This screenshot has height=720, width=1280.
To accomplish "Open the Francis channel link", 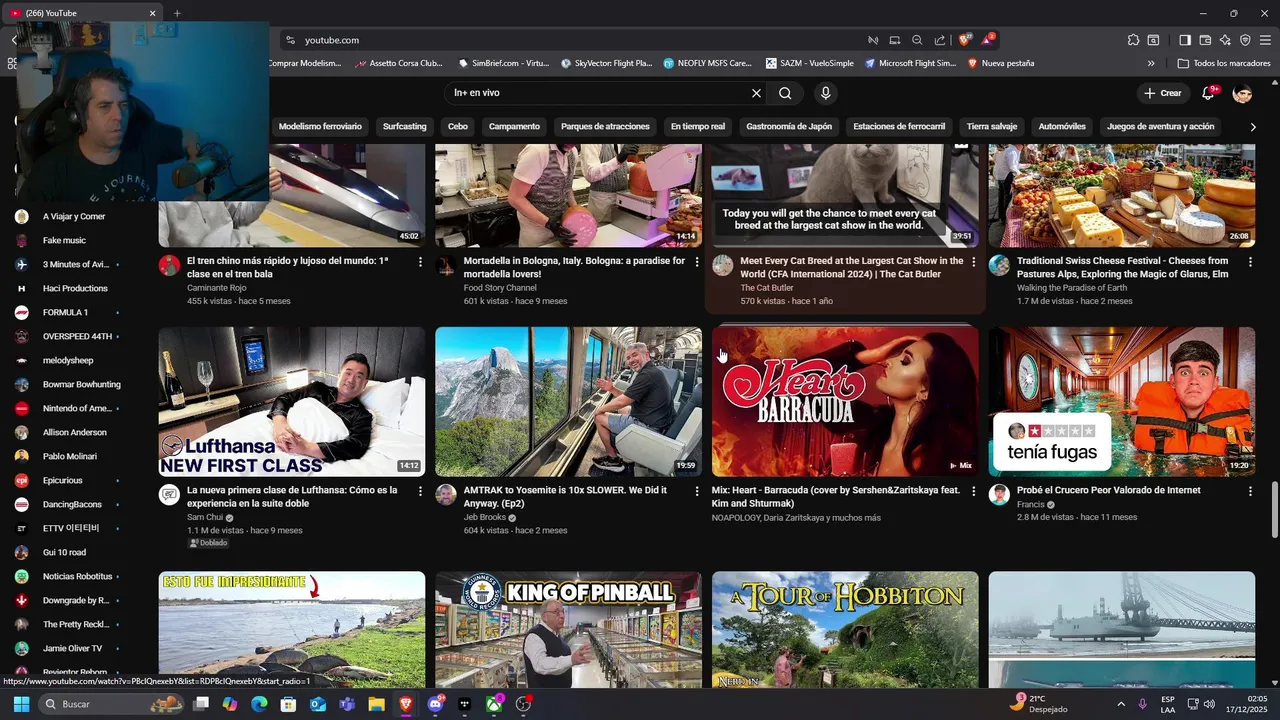I will click(x=1030, y=505).
